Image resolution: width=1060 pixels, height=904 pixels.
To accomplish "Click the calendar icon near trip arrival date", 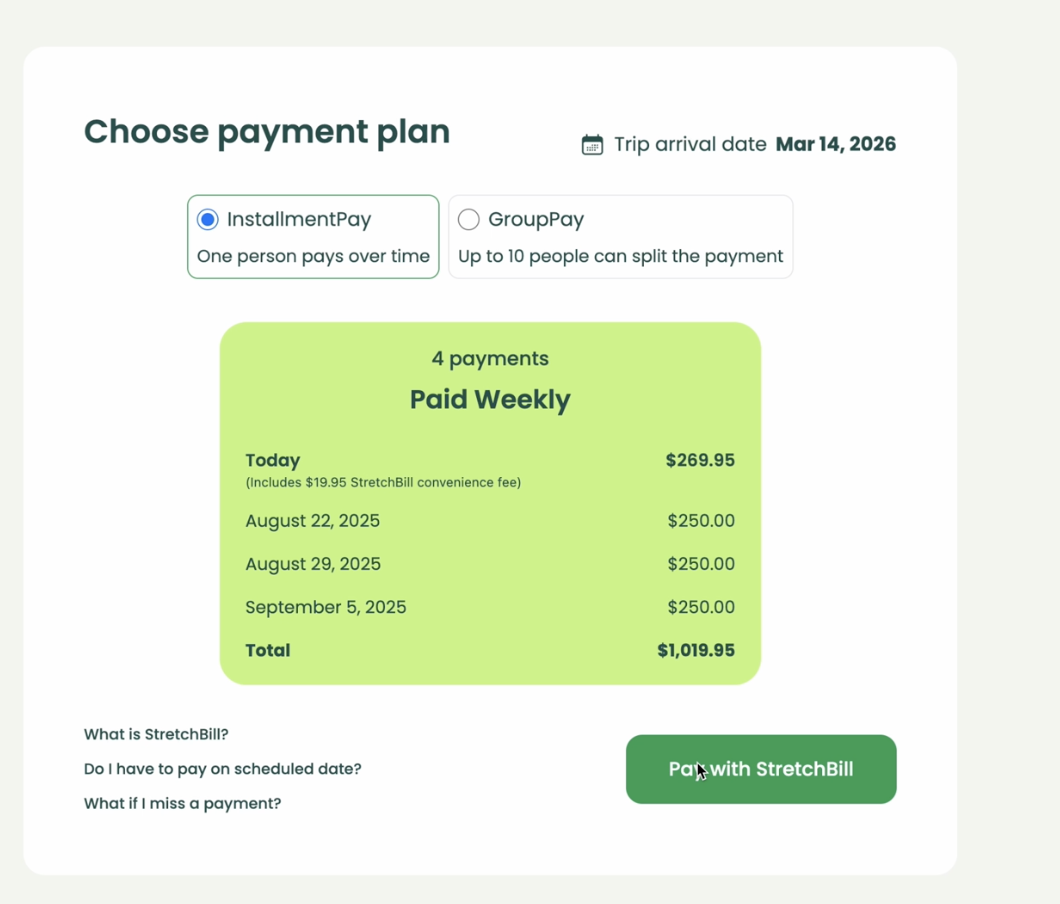I will [x=592, y=145].
